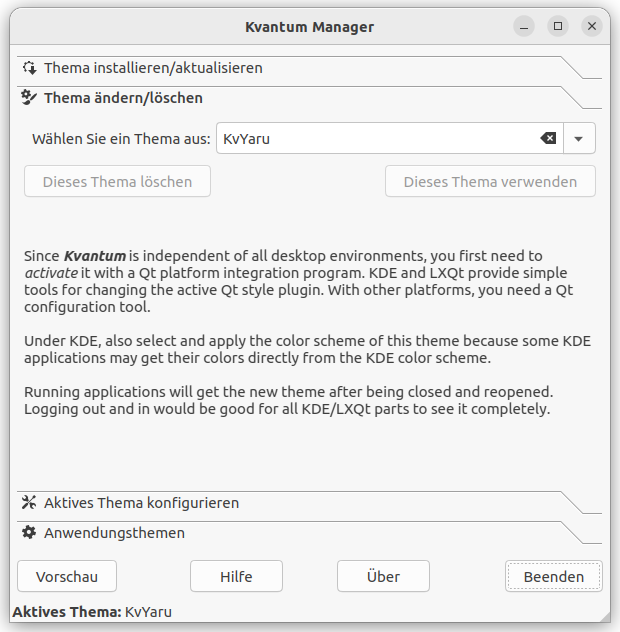
Task: Close the Kvantum Manager window
Action: (x=592, y=26)
